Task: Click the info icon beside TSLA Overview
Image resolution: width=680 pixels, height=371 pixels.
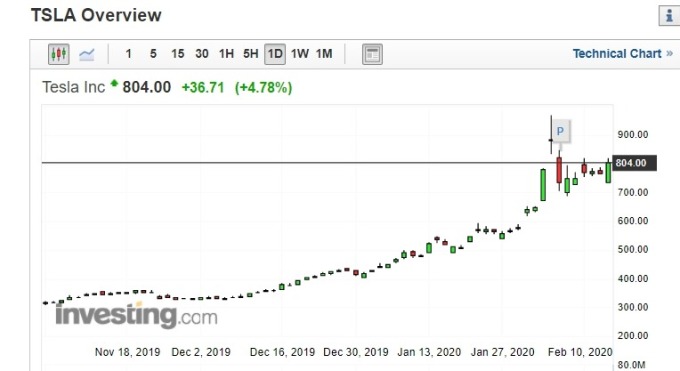Action: click(x=669, y=16)
